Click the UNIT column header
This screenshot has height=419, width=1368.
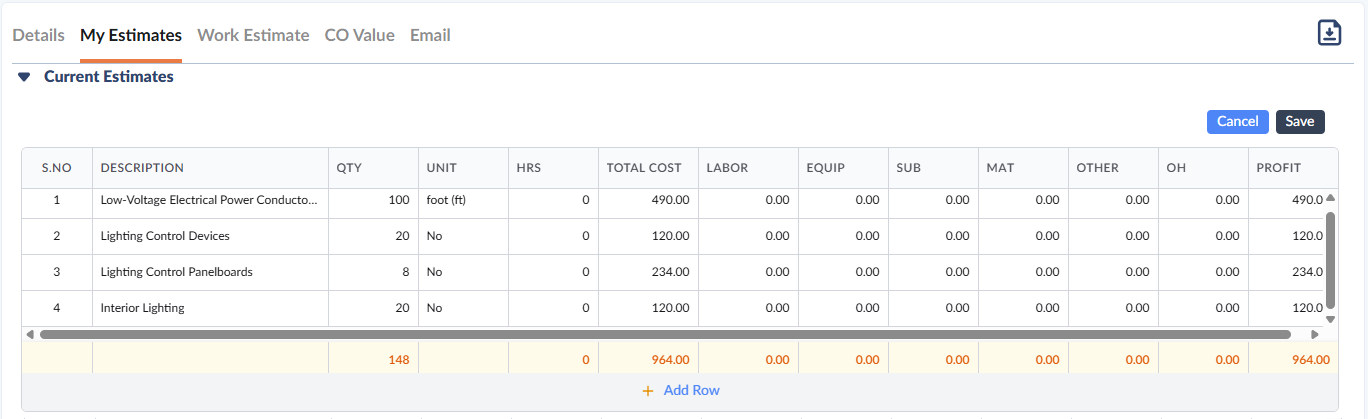click(463, 168)
